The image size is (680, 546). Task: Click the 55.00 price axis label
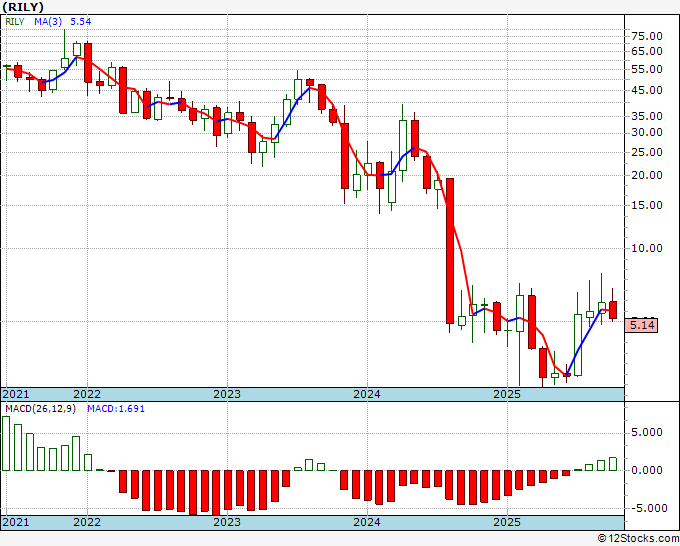tap(647, 69)
